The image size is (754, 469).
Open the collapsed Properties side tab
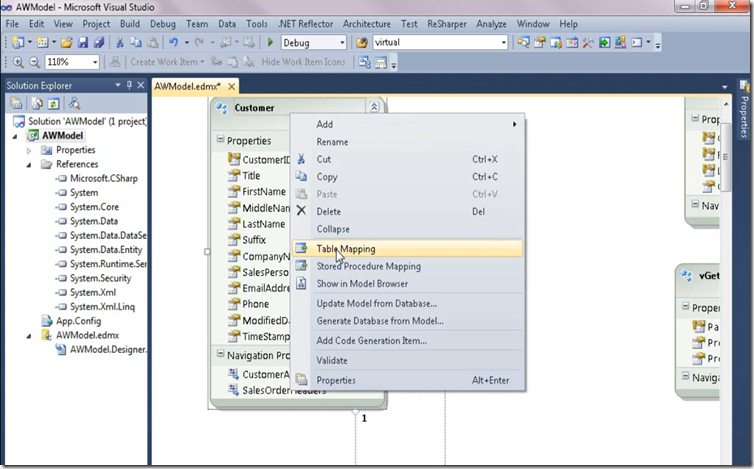[744, 110]
